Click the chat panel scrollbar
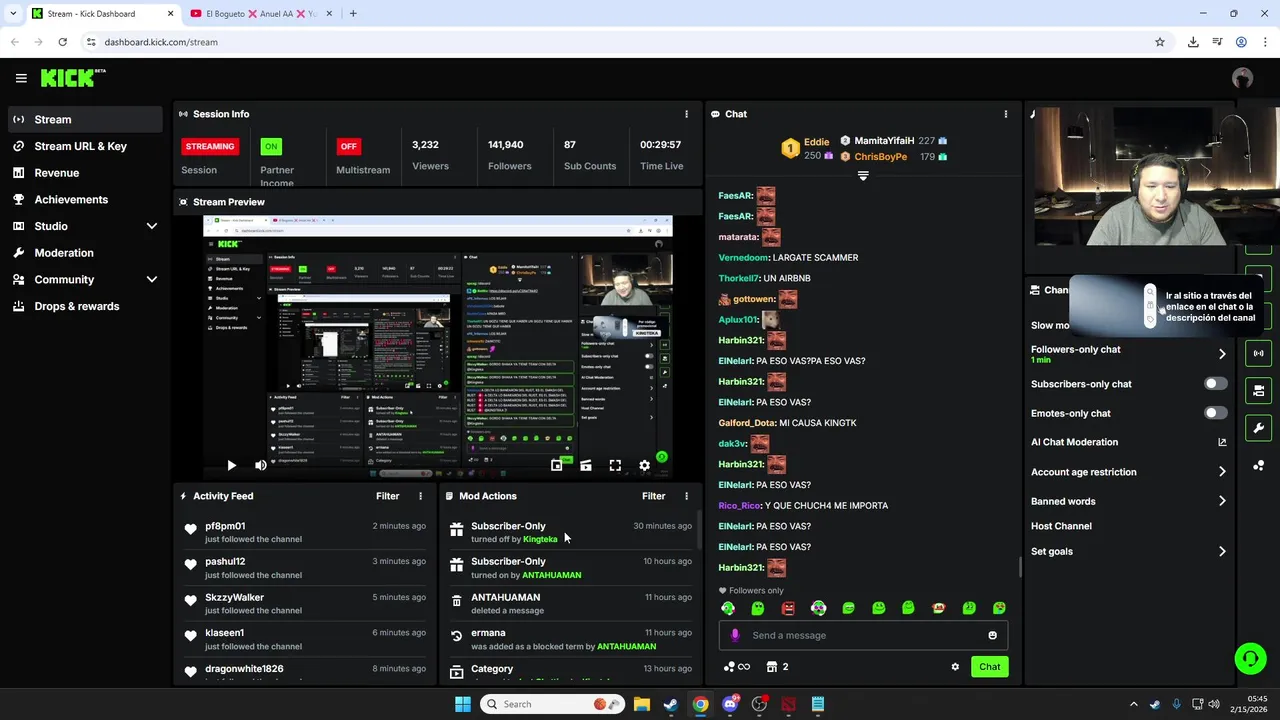Viewport: 1280px width, 720px height. 1019,567
